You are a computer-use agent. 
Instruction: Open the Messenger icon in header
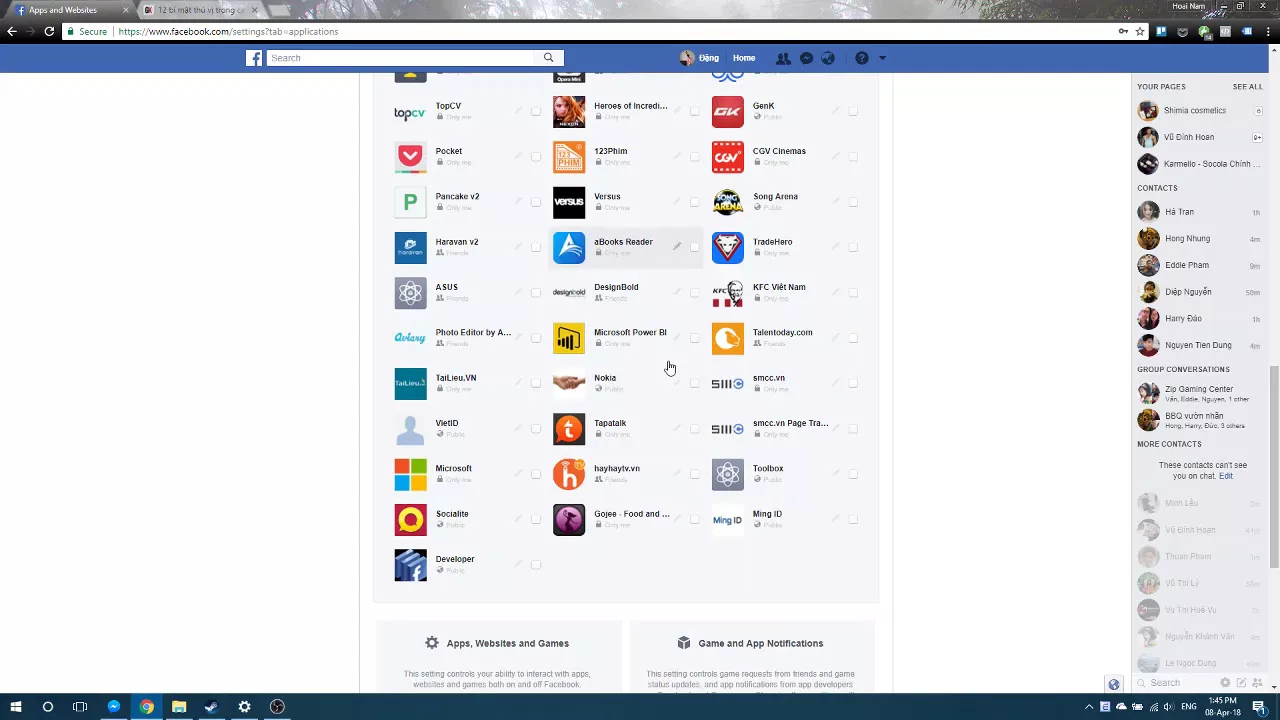click(806, 58)
